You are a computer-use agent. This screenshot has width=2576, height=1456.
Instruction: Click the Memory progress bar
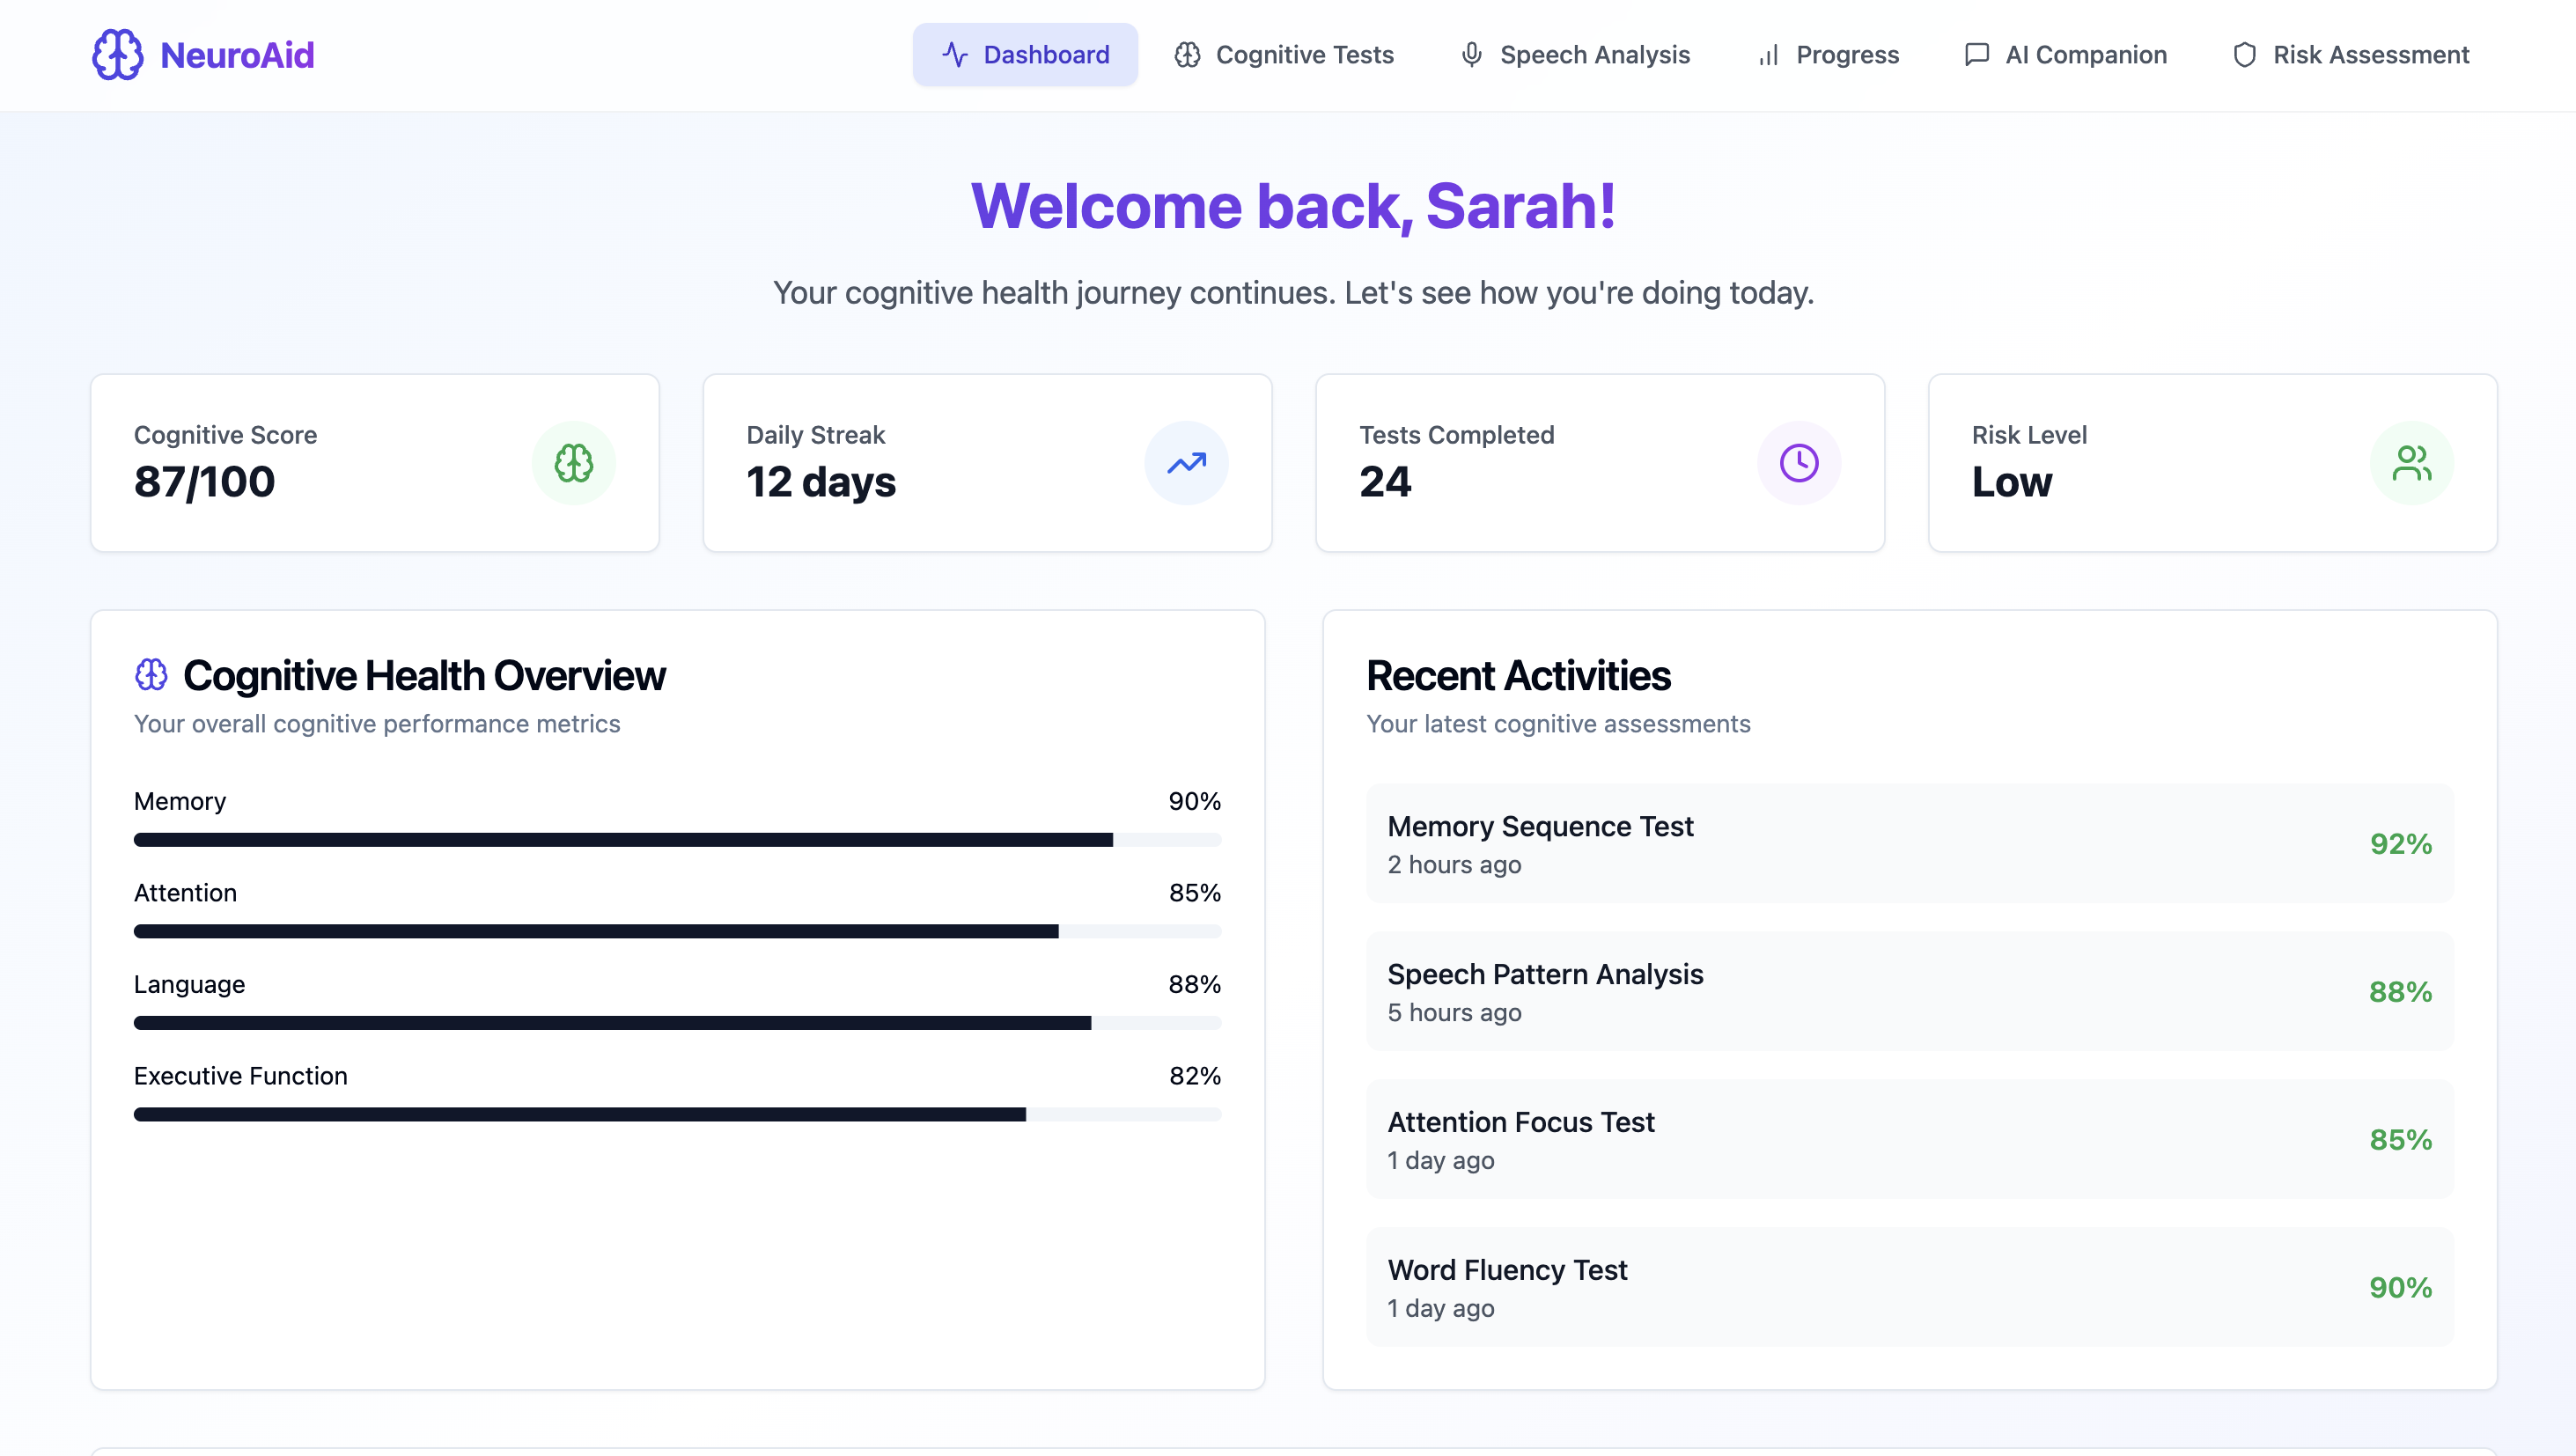(x=677, y=840)
